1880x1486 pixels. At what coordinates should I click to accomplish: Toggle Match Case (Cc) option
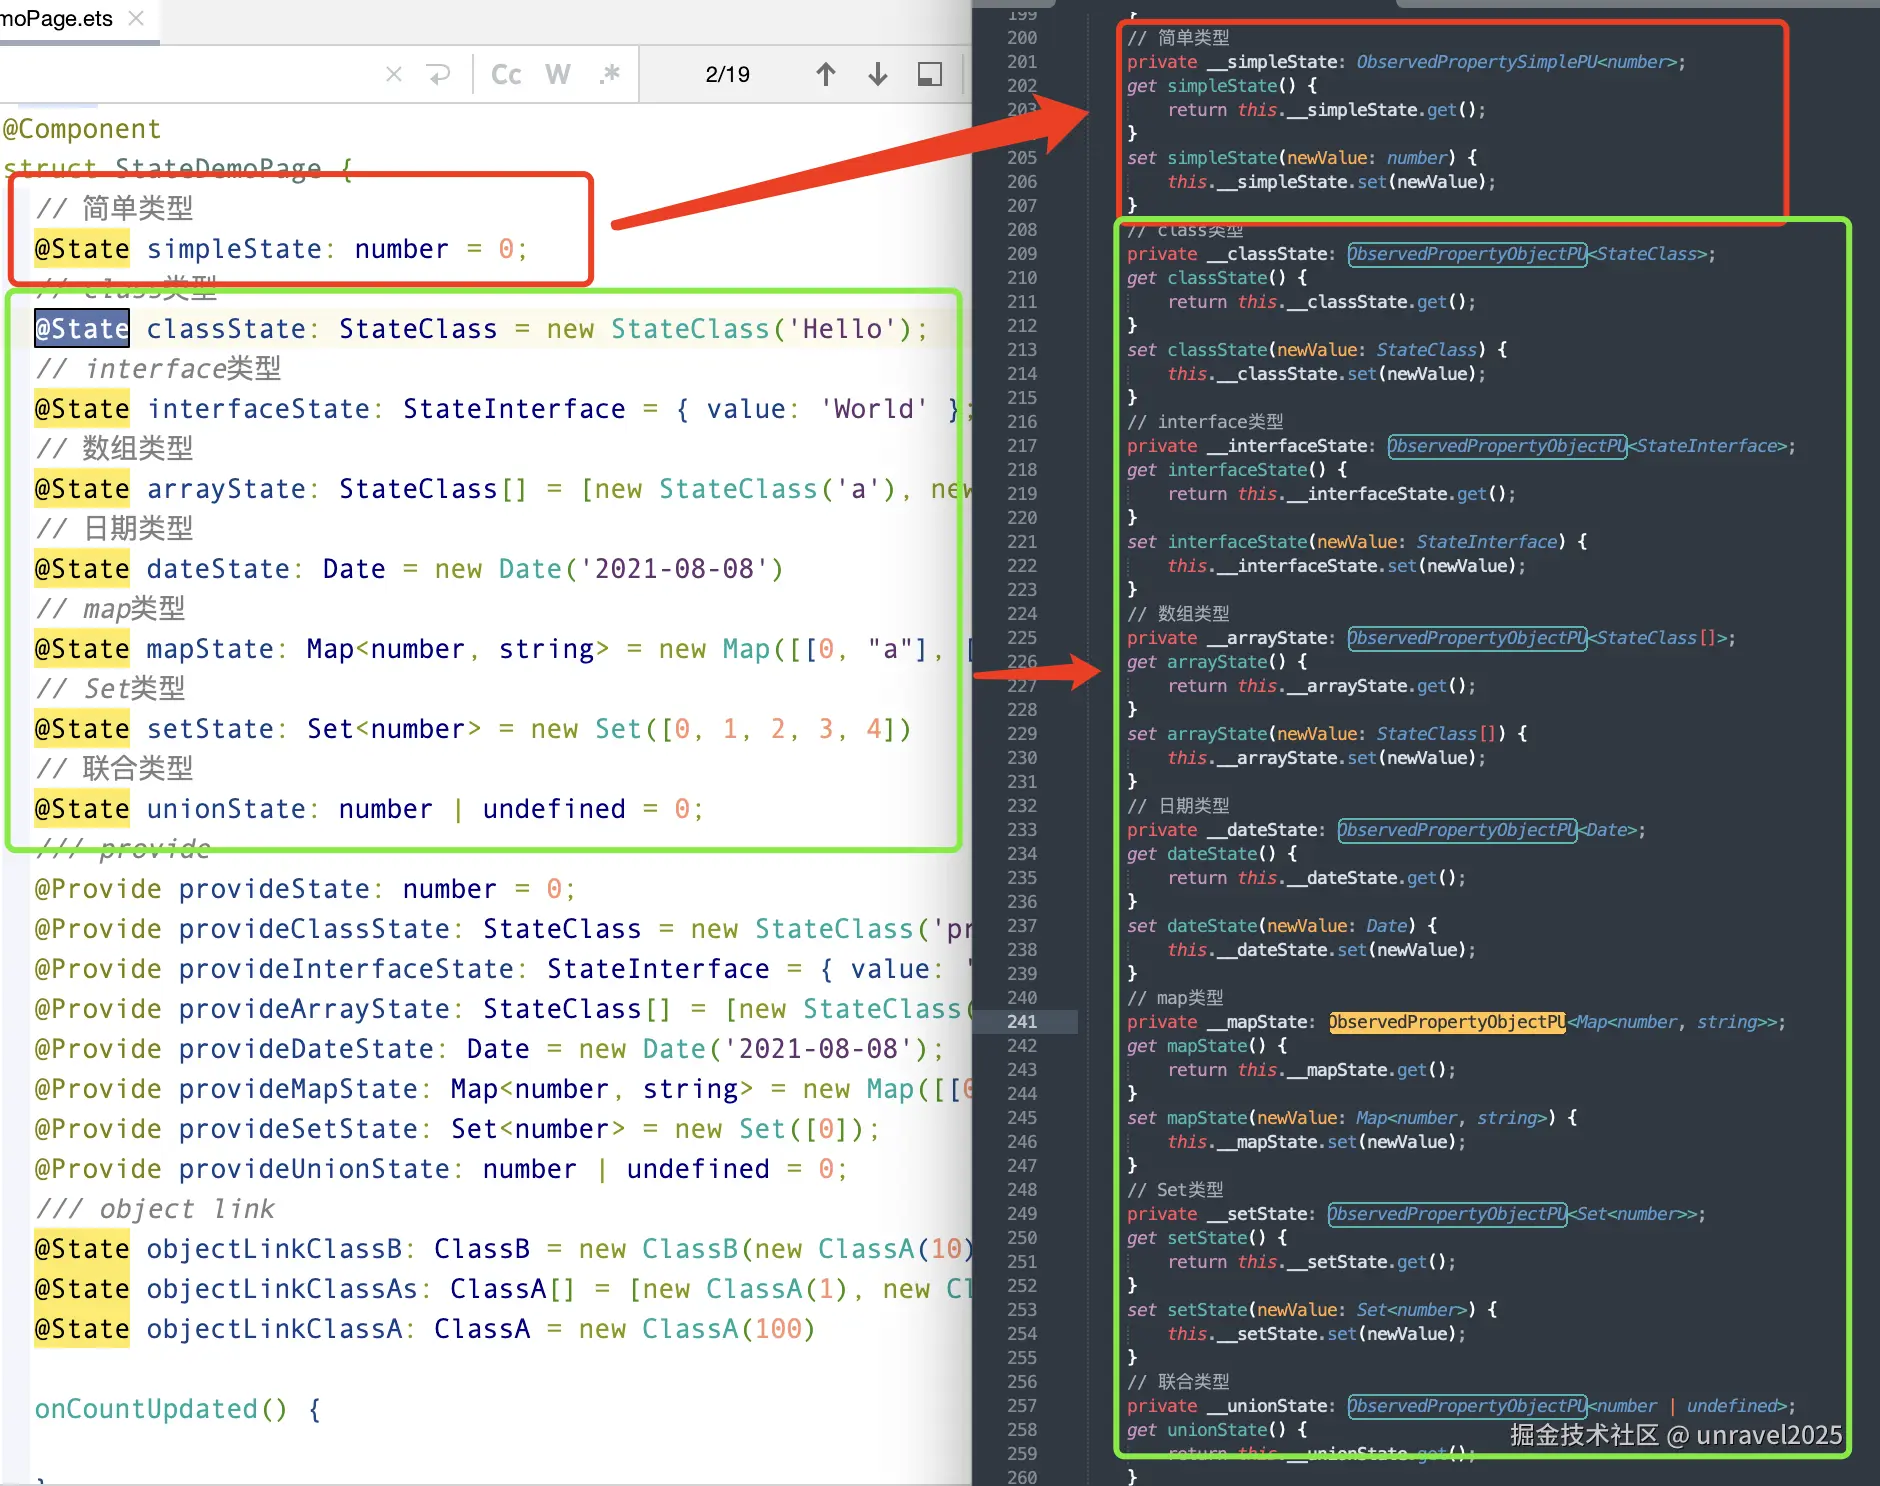coord(506,74)
